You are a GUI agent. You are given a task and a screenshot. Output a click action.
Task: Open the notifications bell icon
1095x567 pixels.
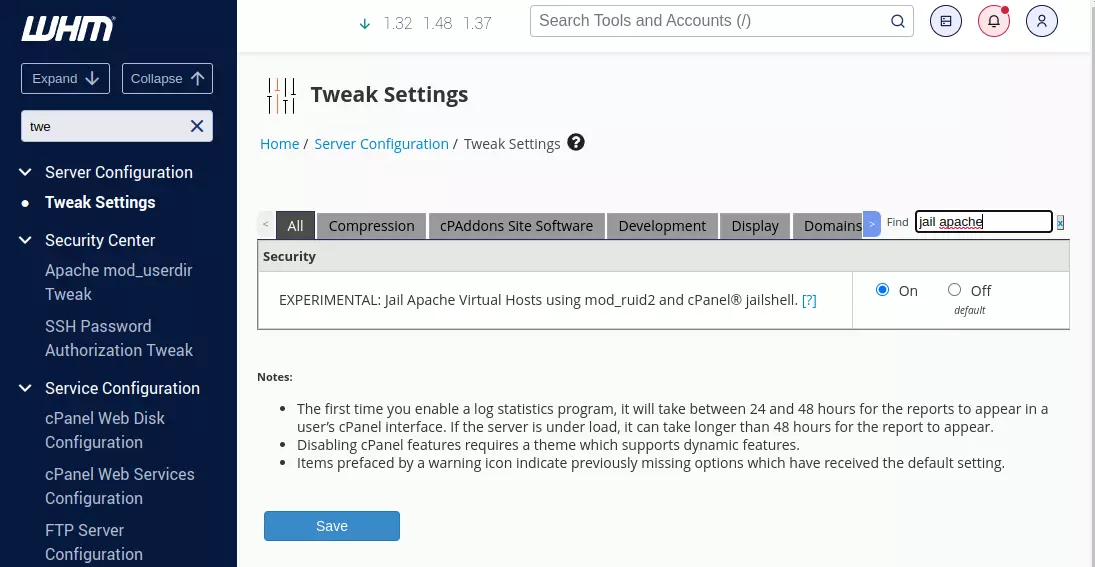tap(994, 21)
